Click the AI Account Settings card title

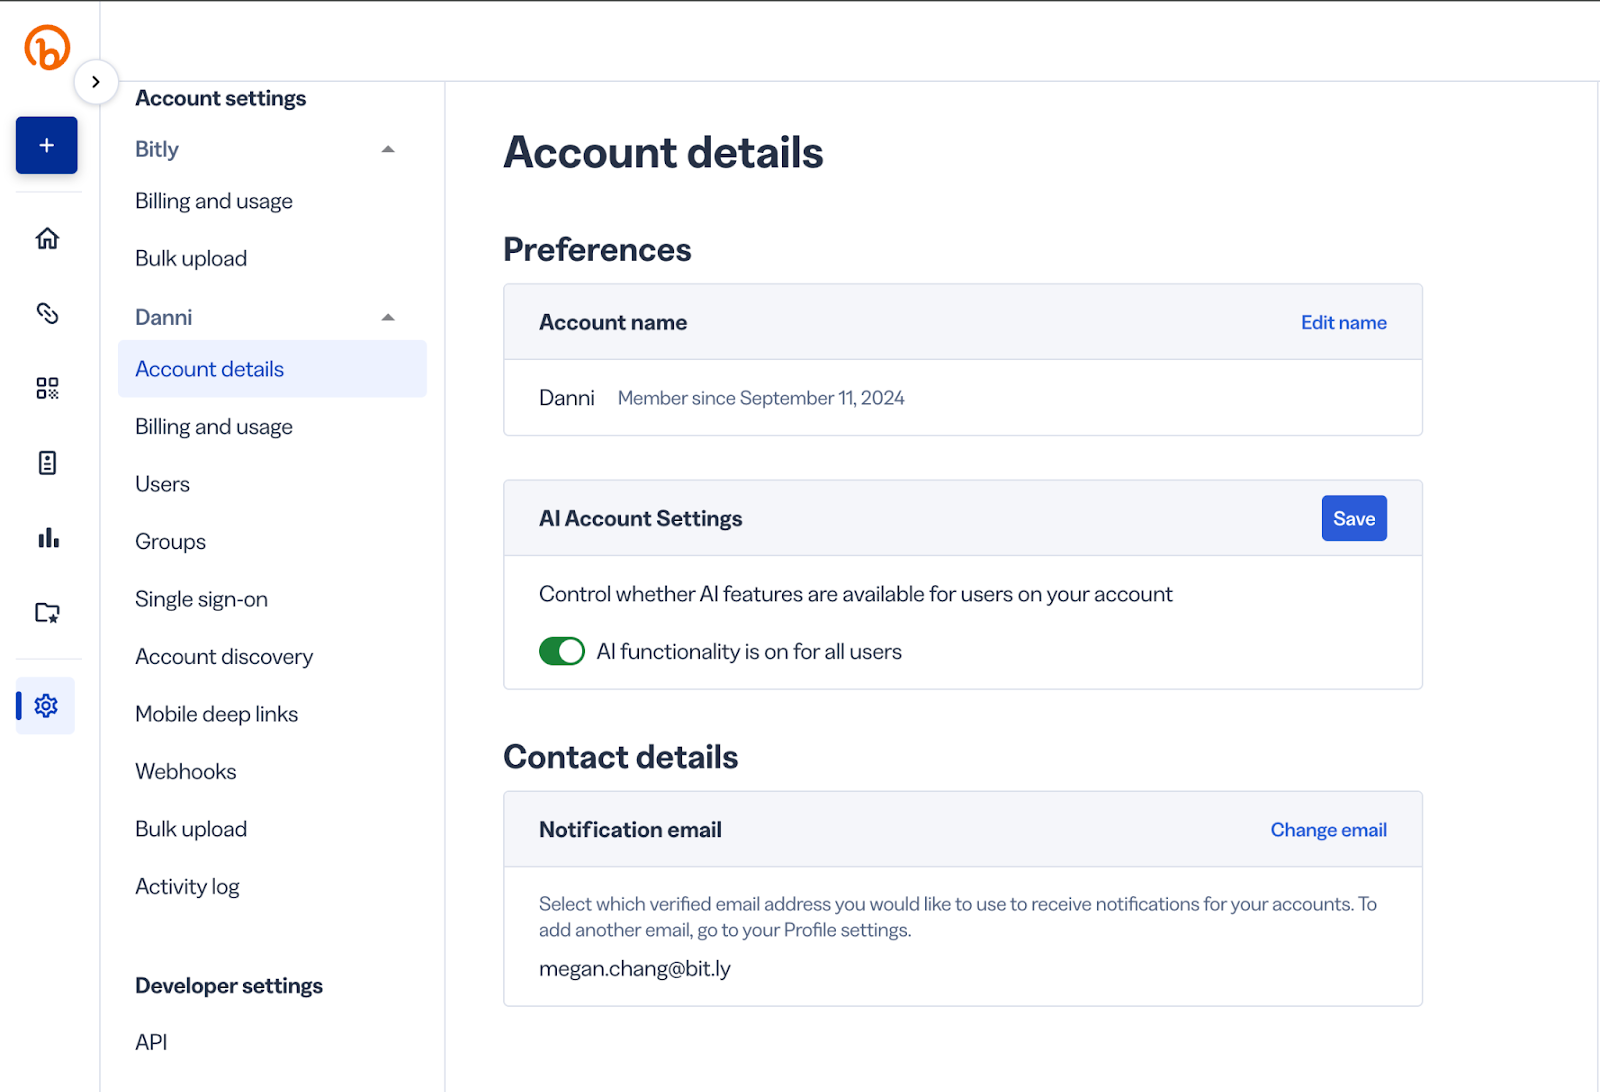[641, 518]
